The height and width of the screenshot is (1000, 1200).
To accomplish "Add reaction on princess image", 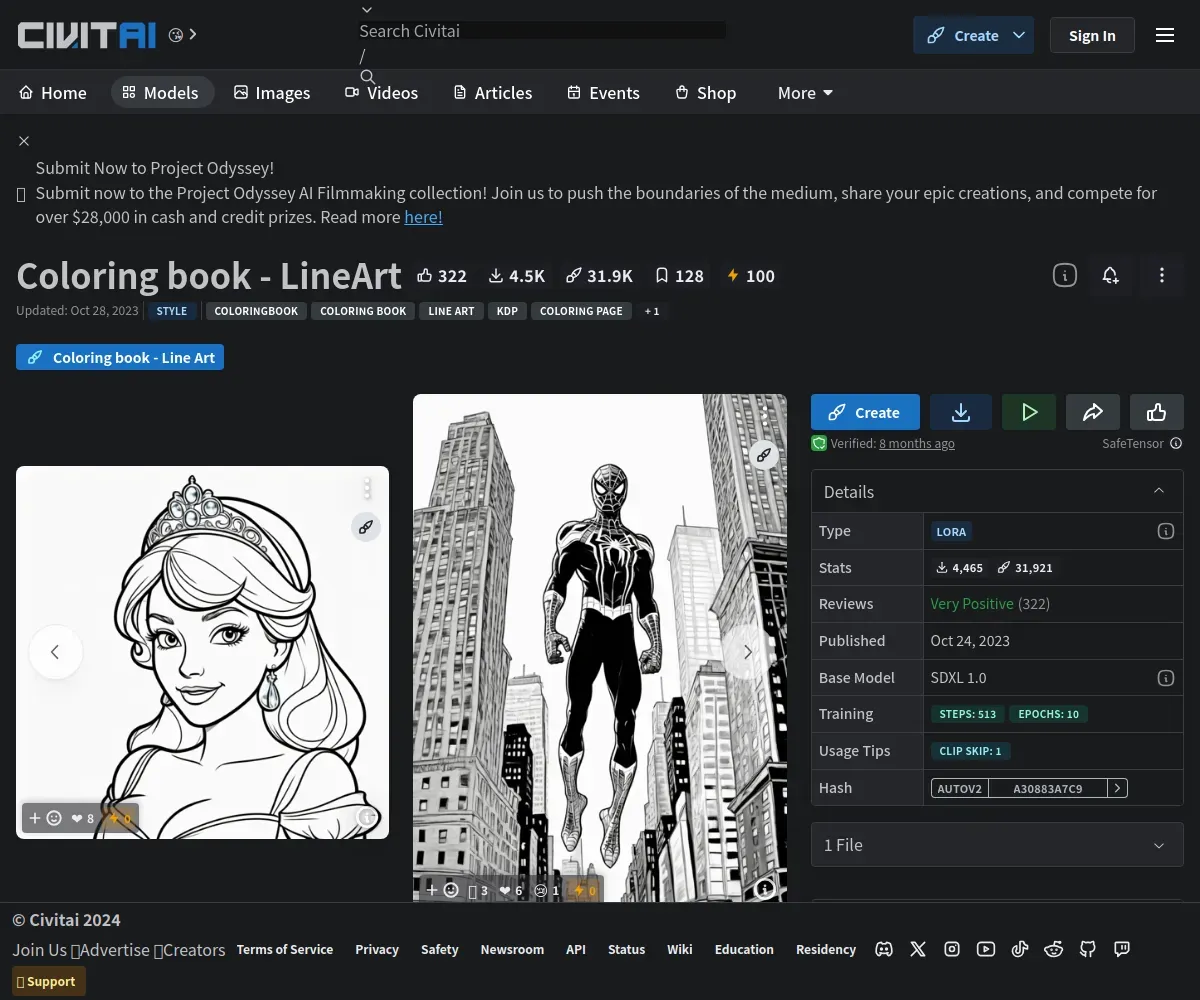I will tap(45, 818).
